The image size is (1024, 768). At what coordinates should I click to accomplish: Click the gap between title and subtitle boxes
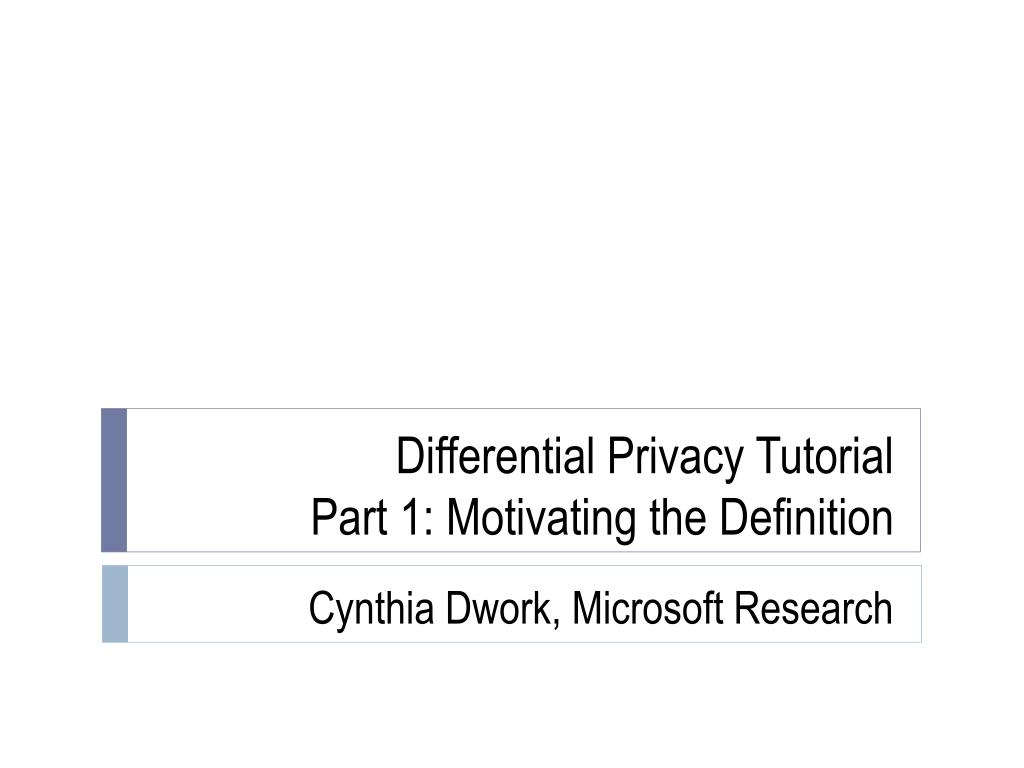512,559
